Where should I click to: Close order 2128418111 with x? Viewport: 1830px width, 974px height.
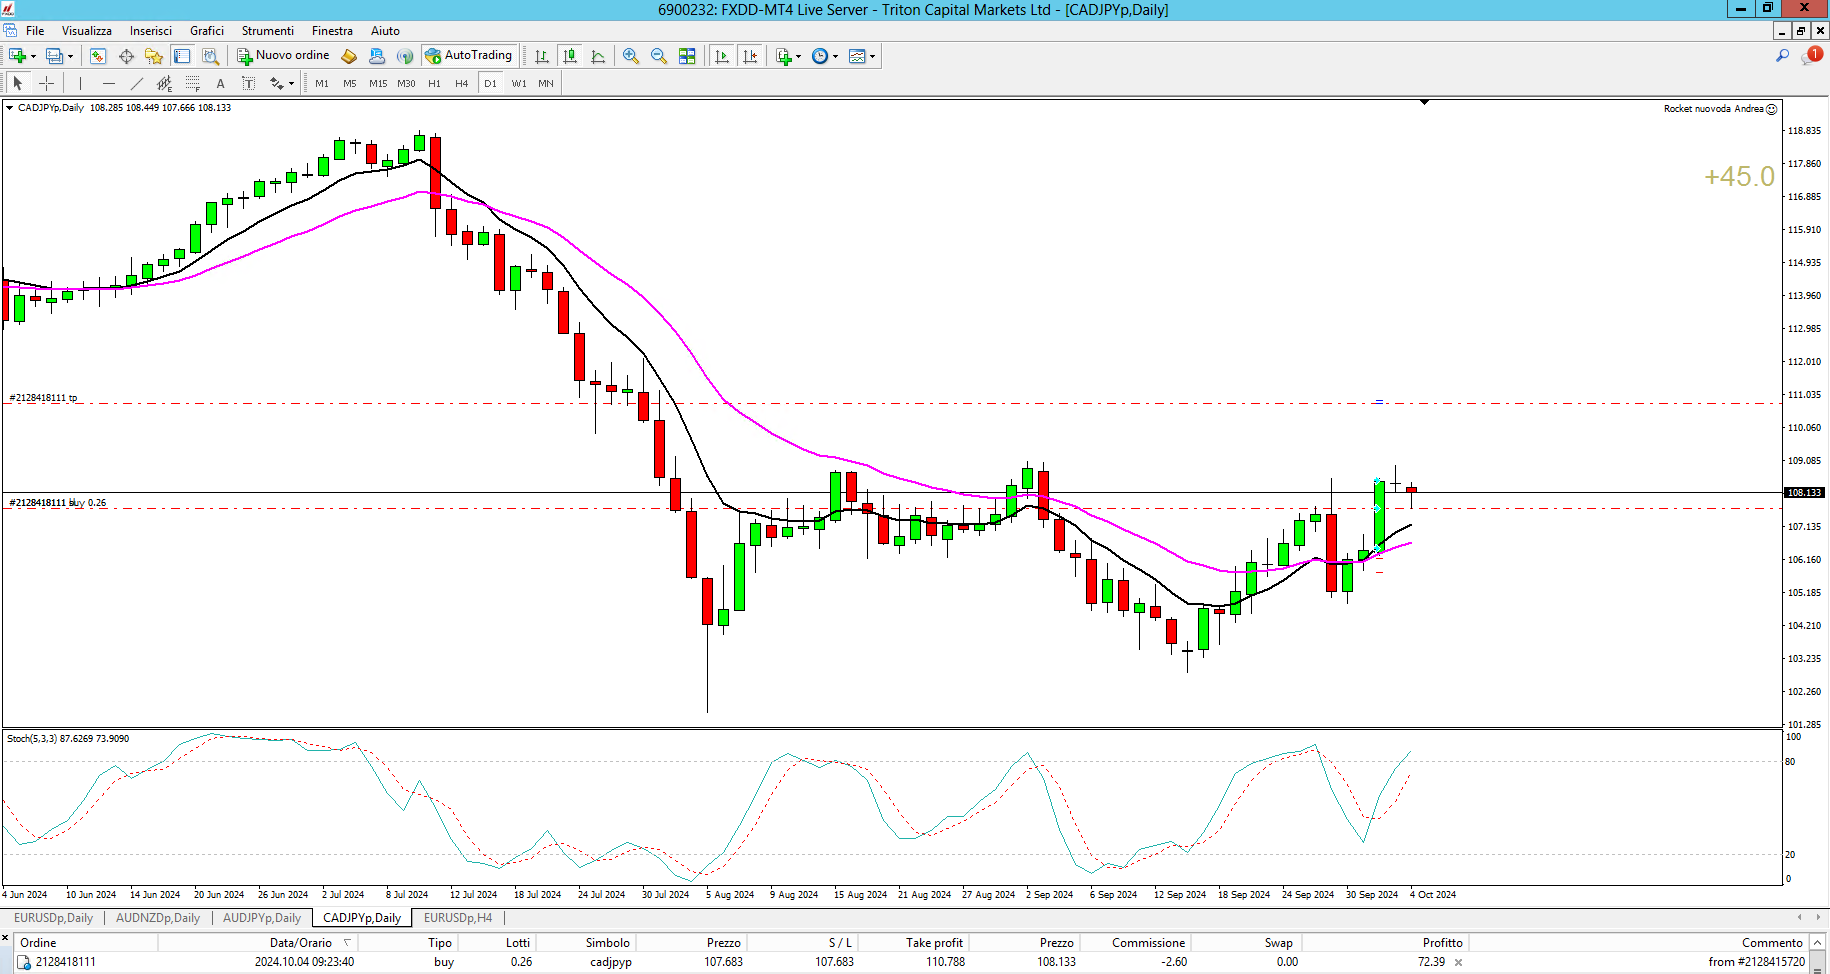[1458, 962]
